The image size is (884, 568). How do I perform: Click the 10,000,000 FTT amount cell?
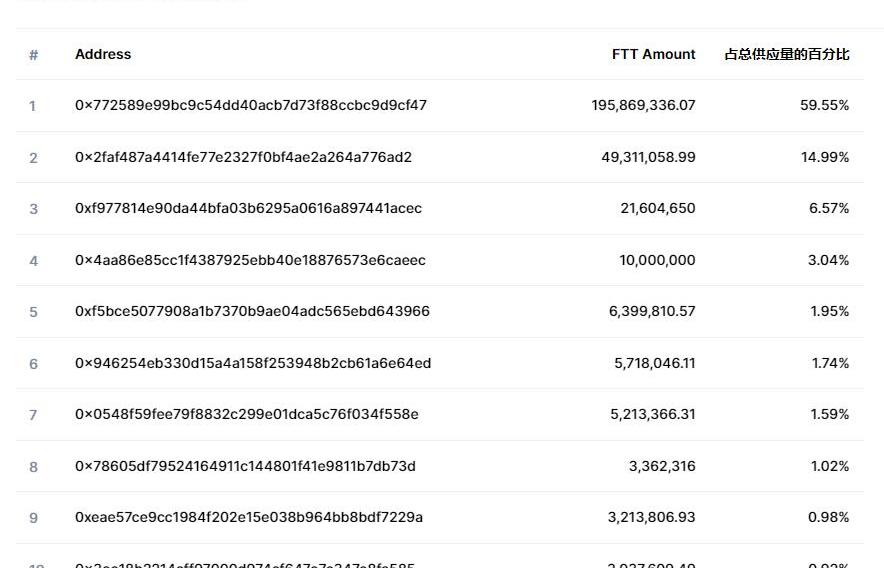coord(657,260)
